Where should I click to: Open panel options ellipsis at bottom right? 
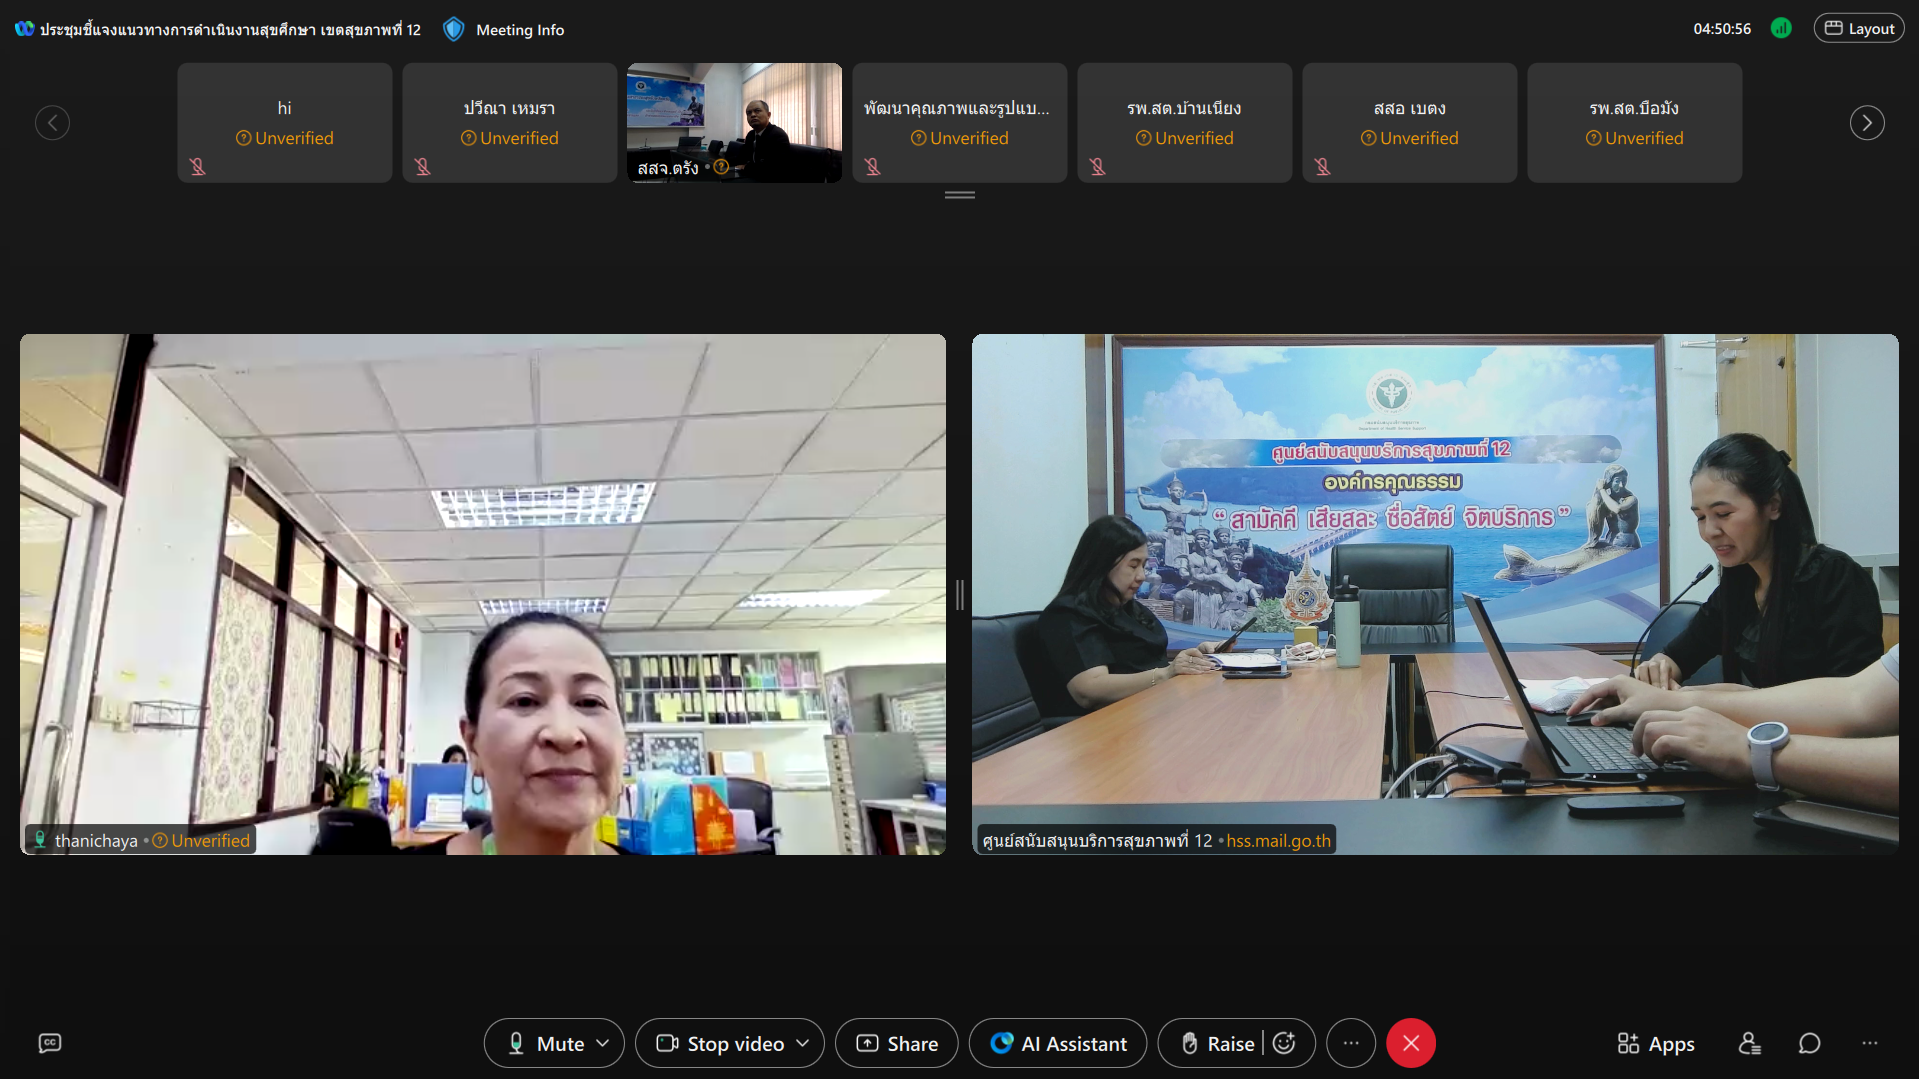coord(1869,1043)
